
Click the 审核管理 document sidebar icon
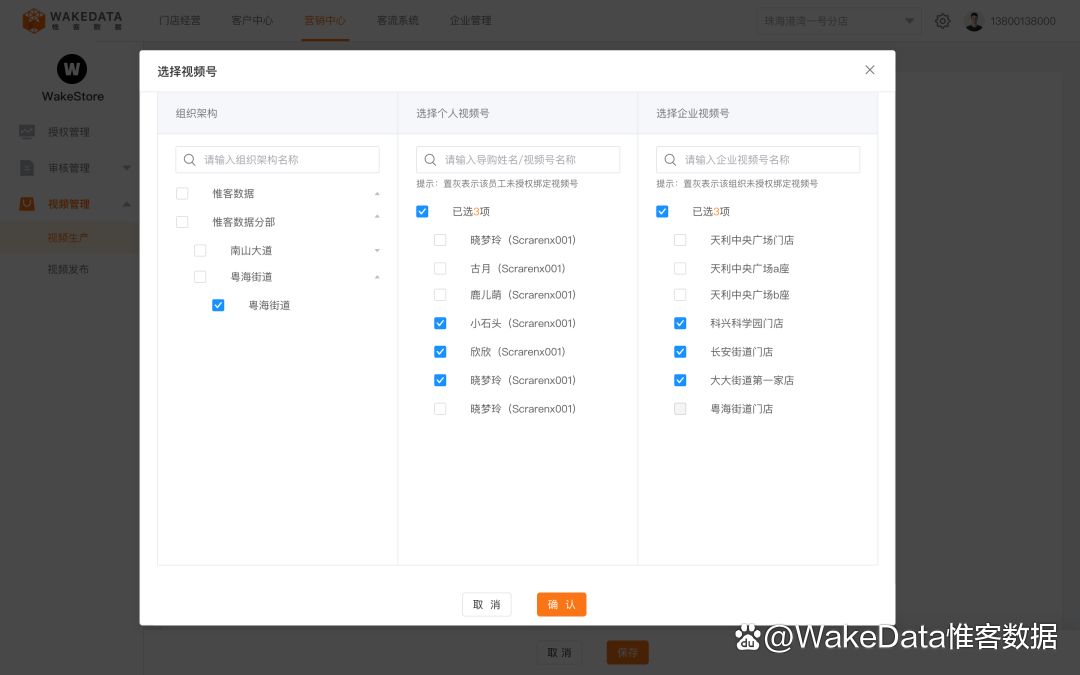click(26, 168)
